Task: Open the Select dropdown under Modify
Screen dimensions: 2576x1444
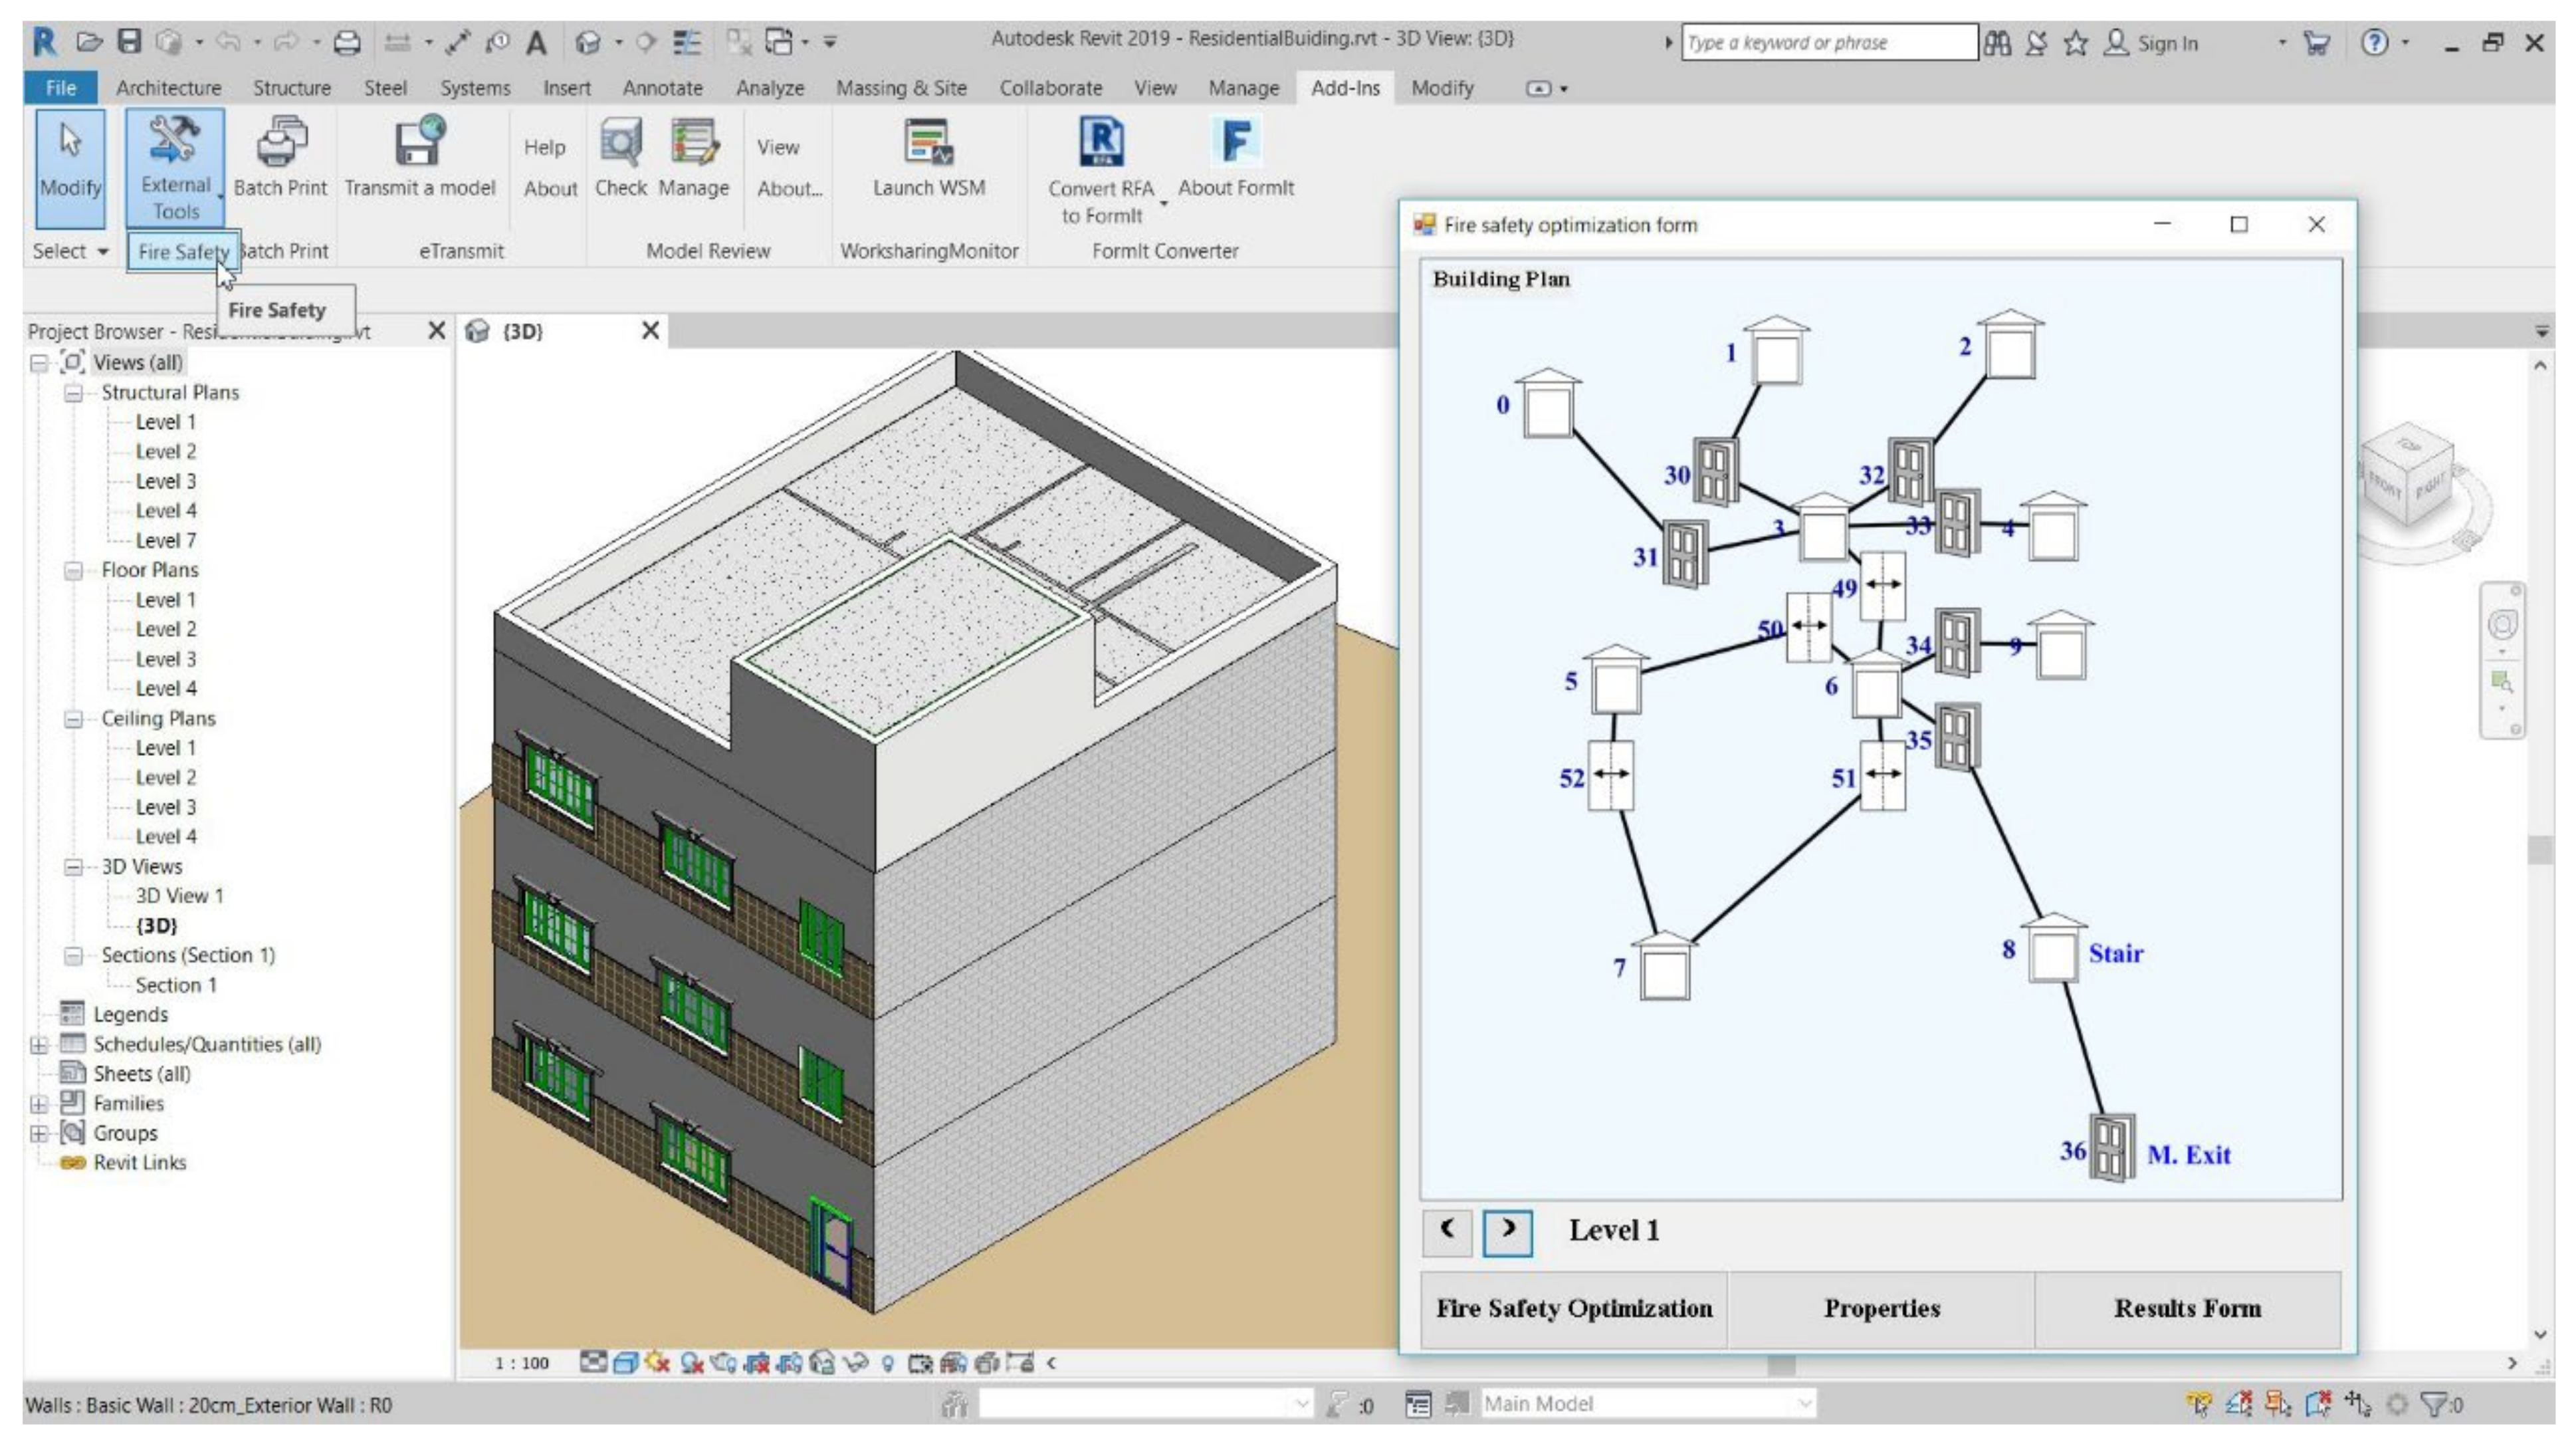Action: [x=70, y=251]
